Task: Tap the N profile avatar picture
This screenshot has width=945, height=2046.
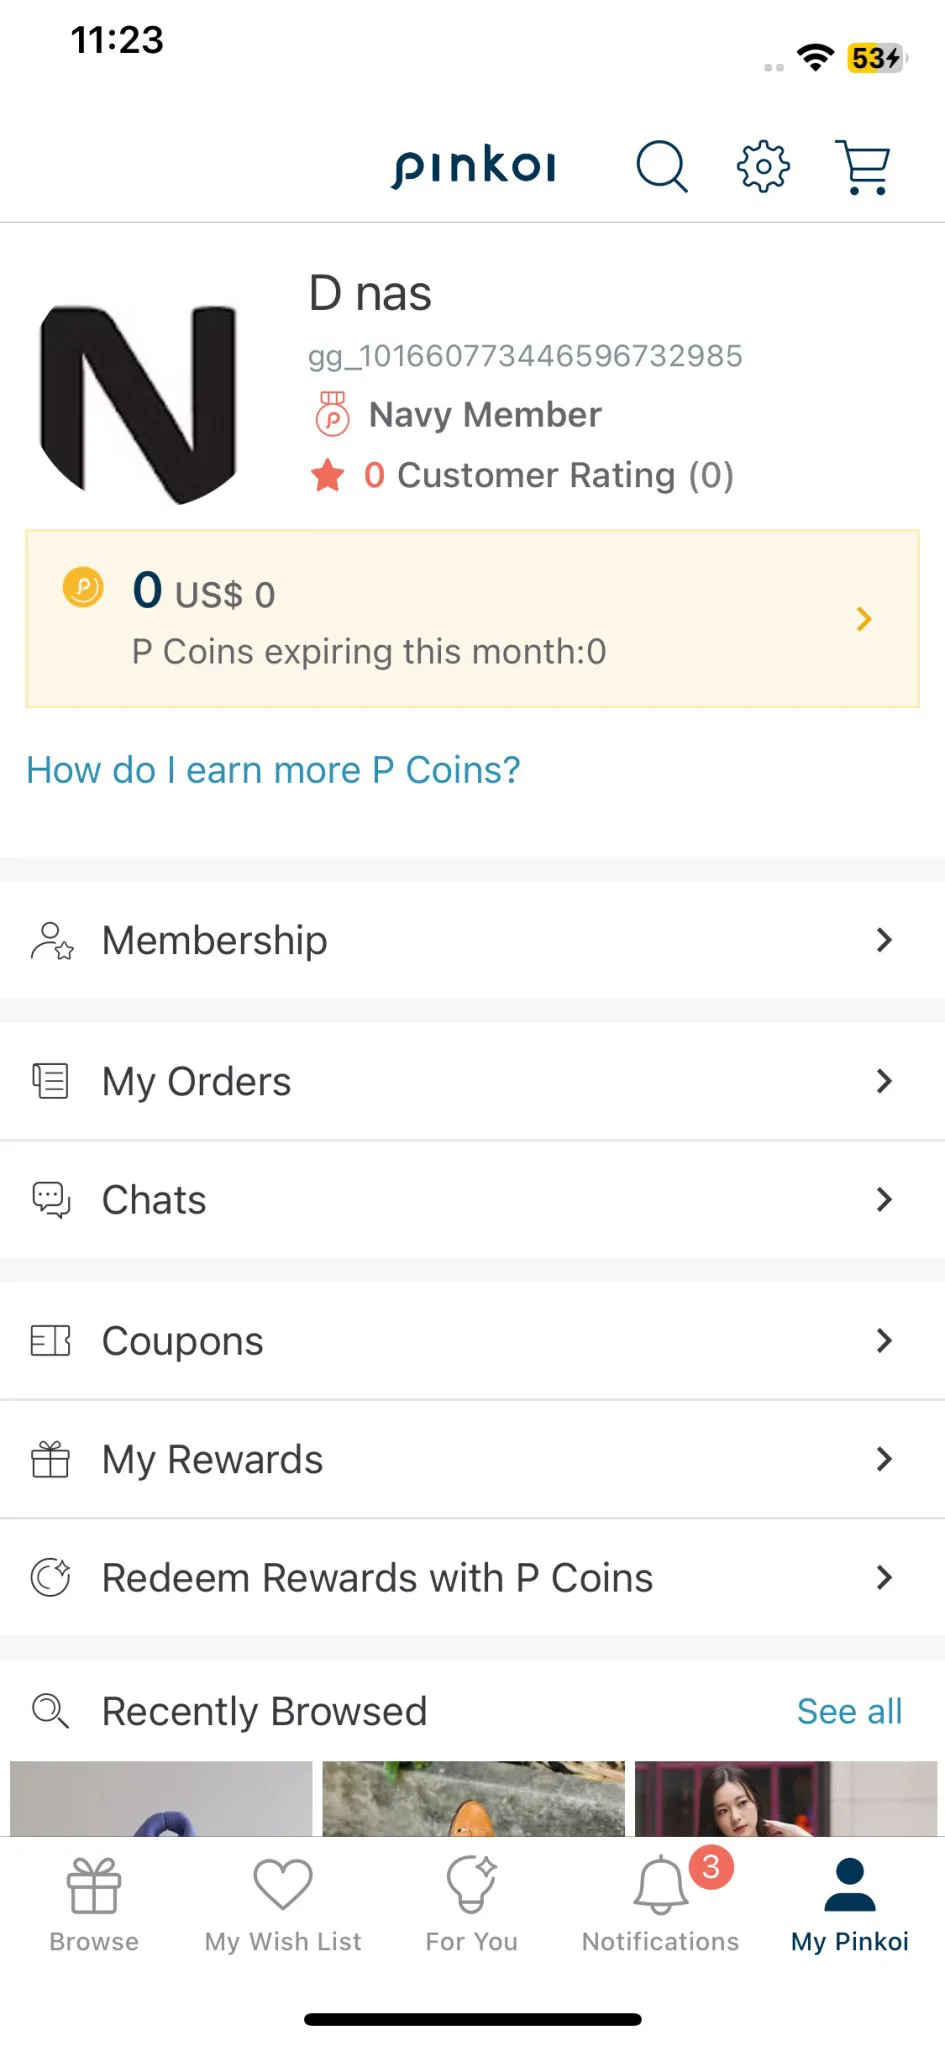Action: pos(139,404)
